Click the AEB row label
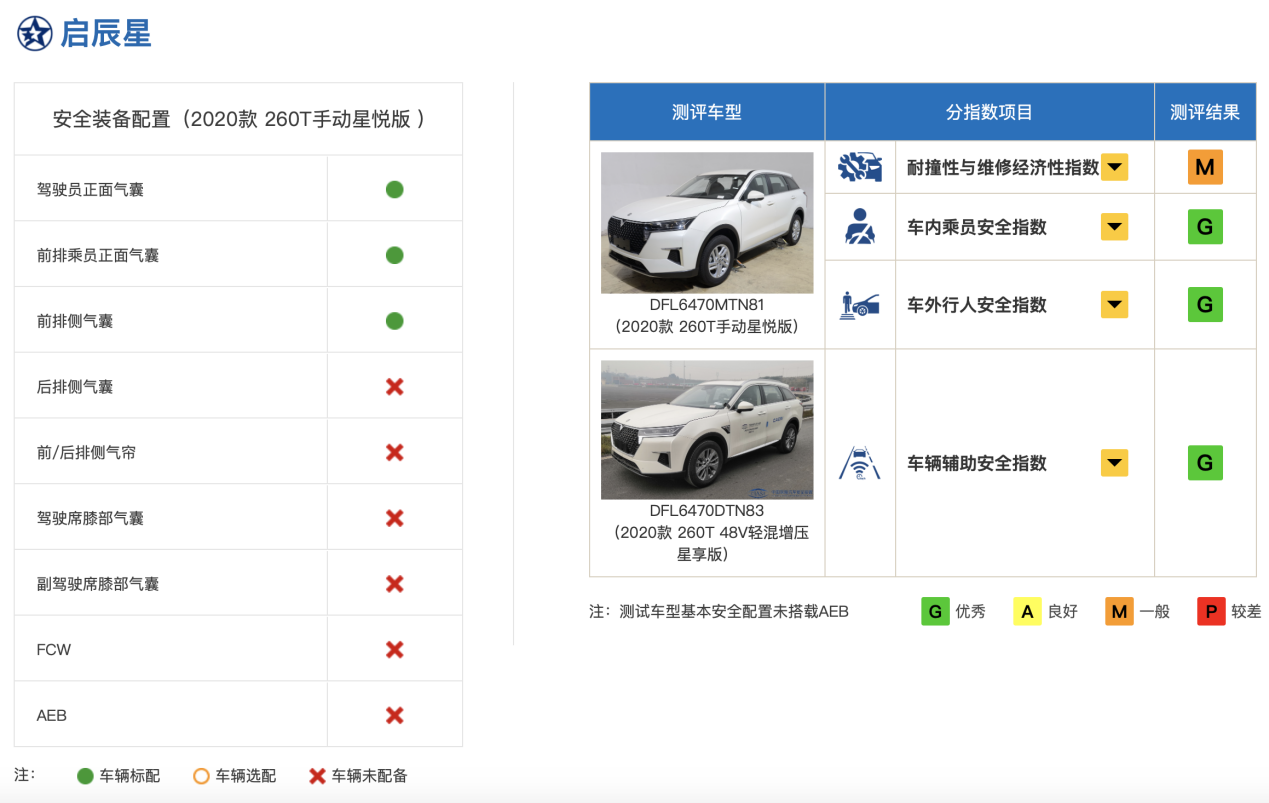The image size is (1269, 803). point(52,715)
